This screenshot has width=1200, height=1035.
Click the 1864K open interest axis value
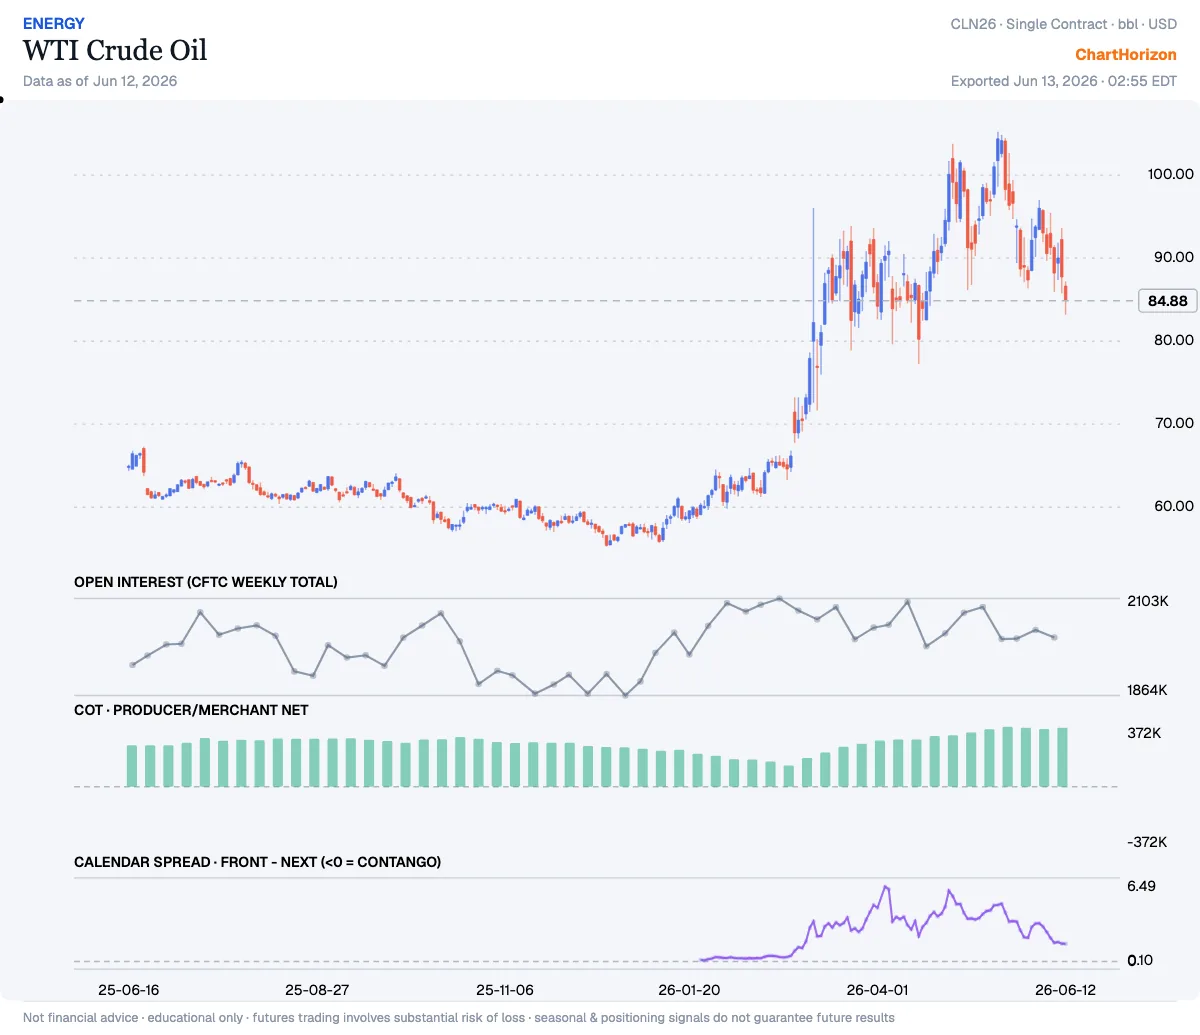[1147, 690]
